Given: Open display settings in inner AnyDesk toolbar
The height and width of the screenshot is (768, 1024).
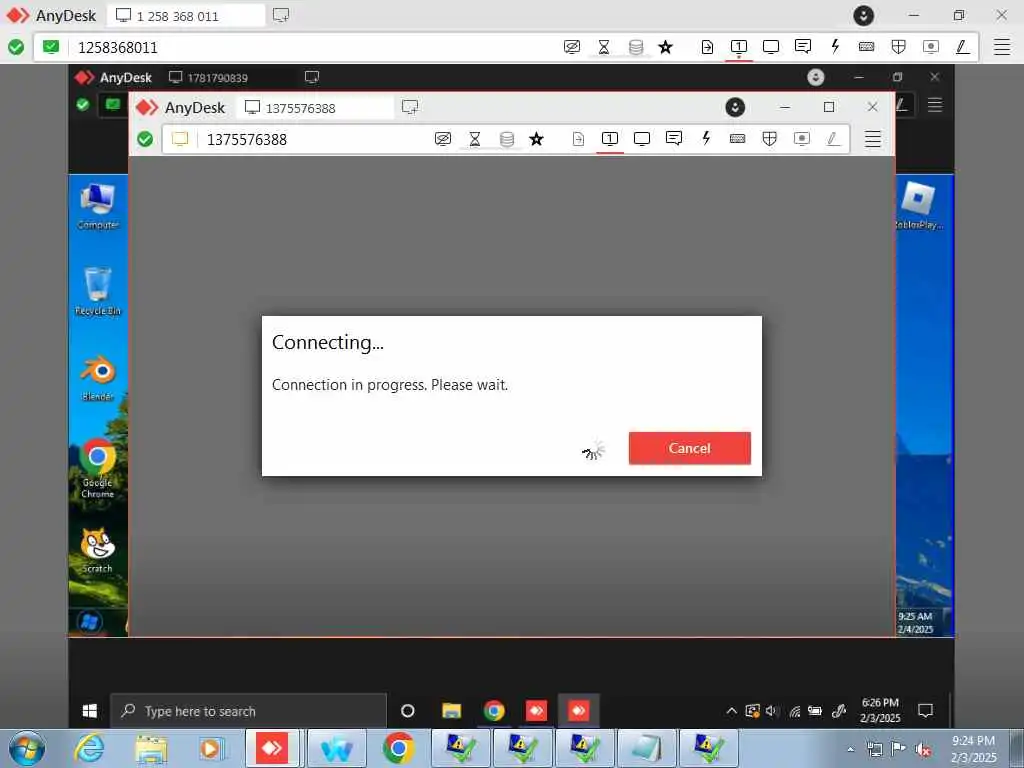Looking at the screenshot, I should (642, 138).
